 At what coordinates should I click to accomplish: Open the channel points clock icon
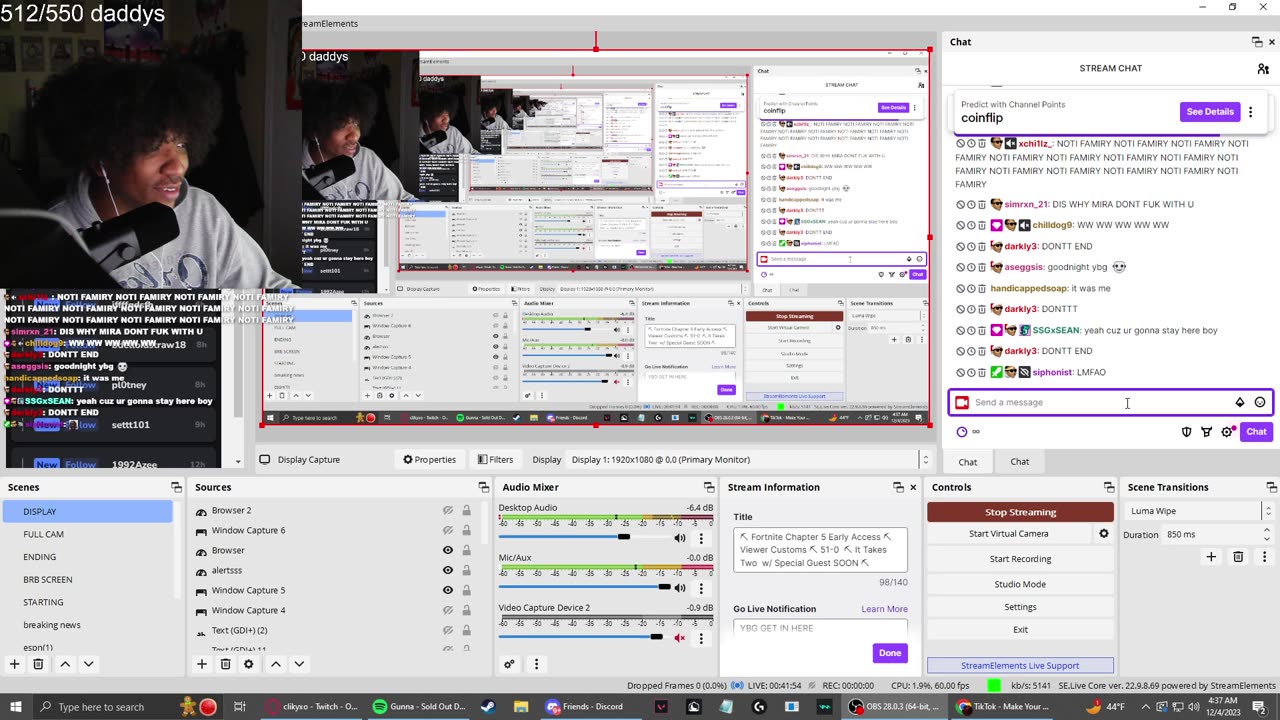point(962,432)
